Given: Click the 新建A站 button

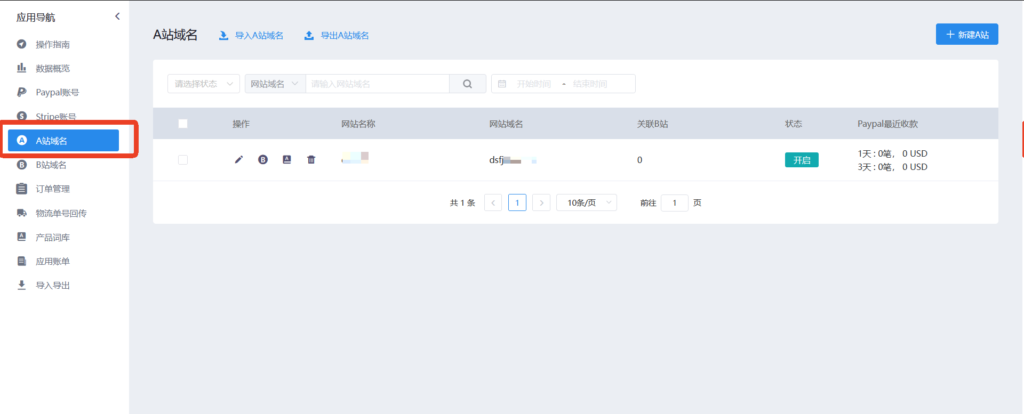Looking at the screenshot, I should [x=966, y=35].
